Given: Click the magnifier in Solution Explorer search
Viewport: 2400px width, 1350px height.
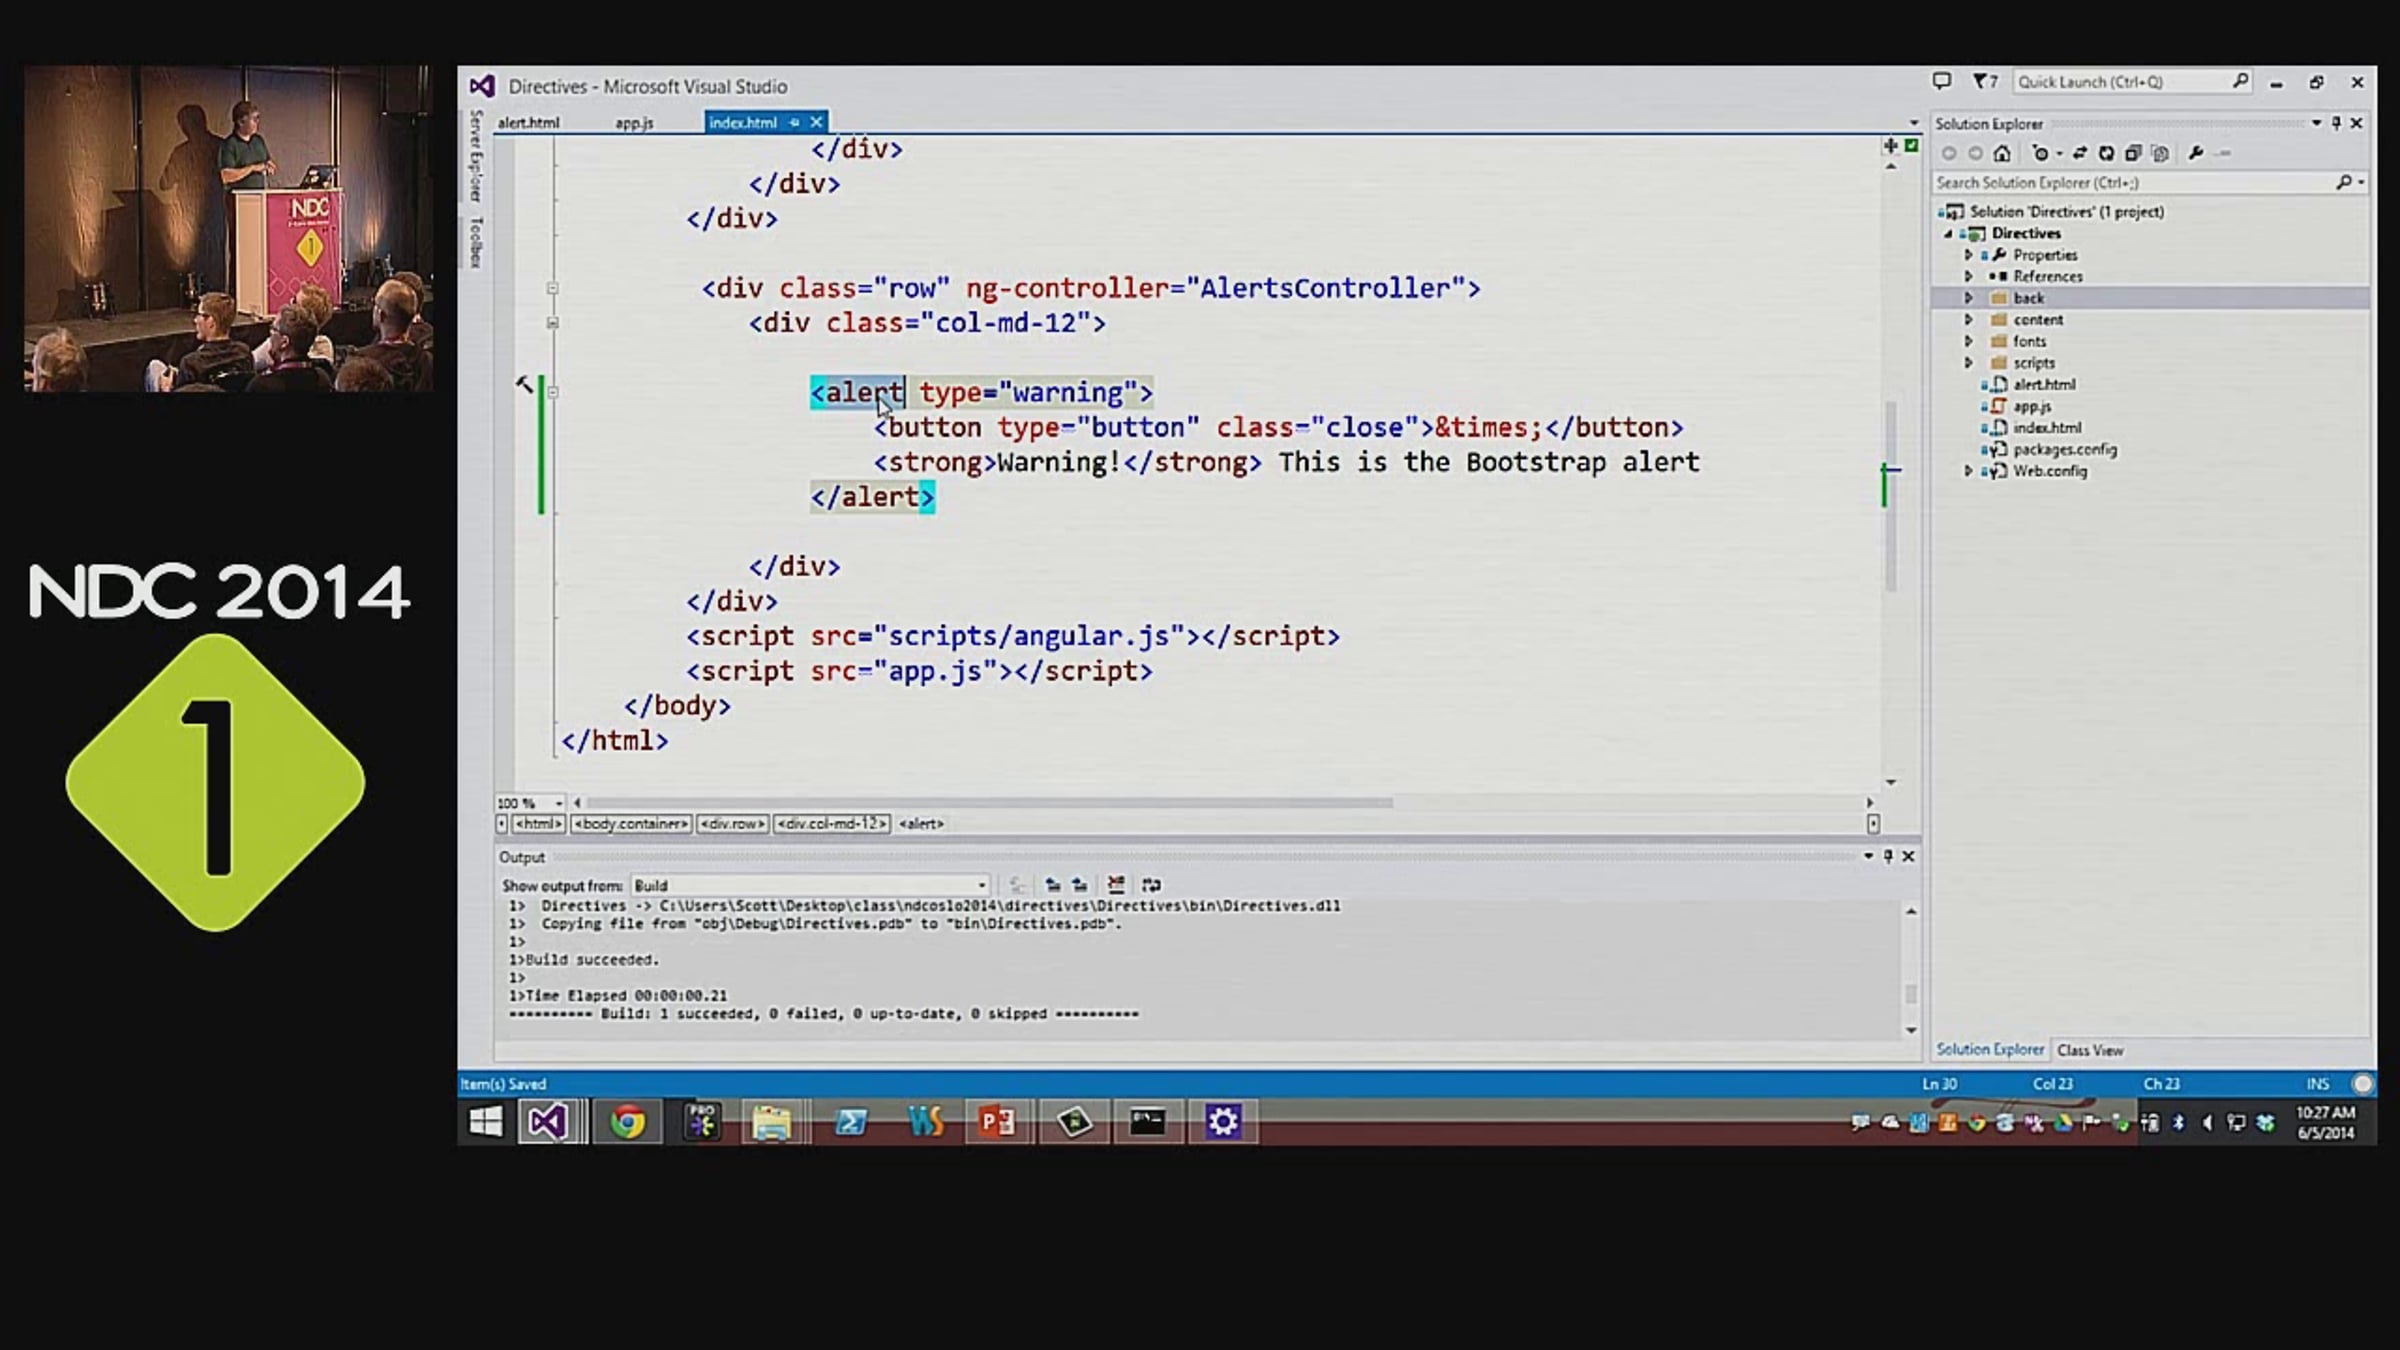Looking at the screenshot, I should point(2344,183).
